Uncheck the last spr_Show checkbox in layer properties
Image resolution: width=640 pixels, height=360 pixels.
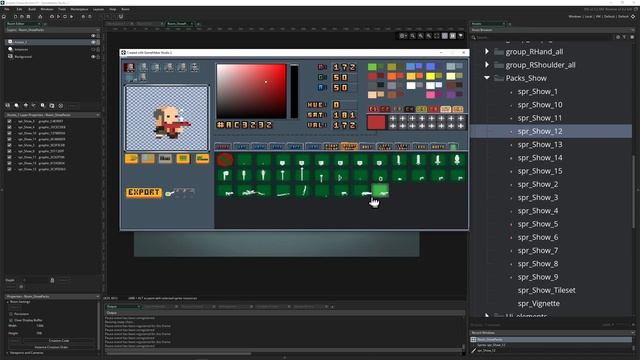click(x=9, y=169)
